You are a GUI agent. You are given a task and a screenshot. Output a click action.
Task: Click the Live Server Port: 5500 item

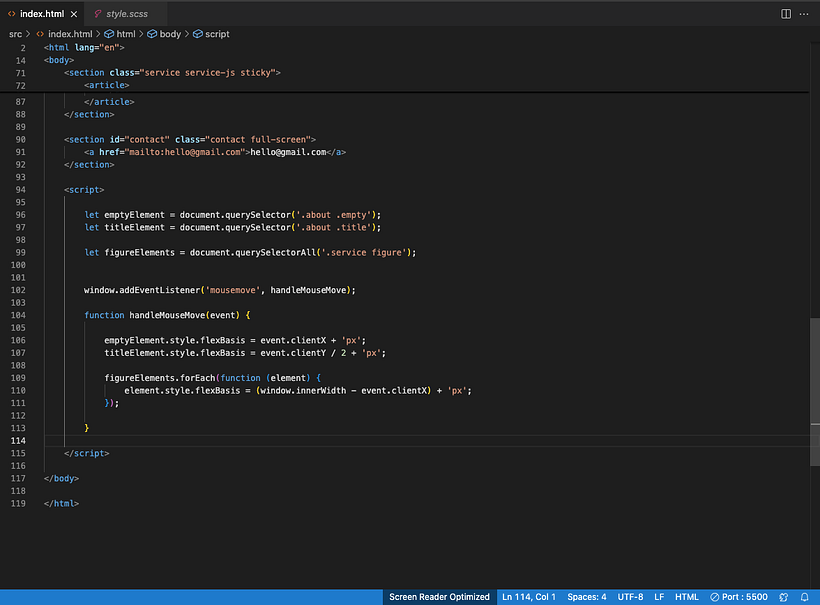[x=738, y=597]
